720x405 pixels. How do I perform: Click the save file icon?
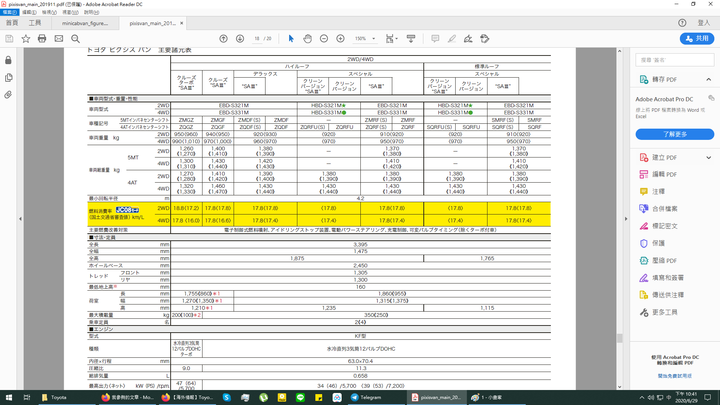pos(9,39)
